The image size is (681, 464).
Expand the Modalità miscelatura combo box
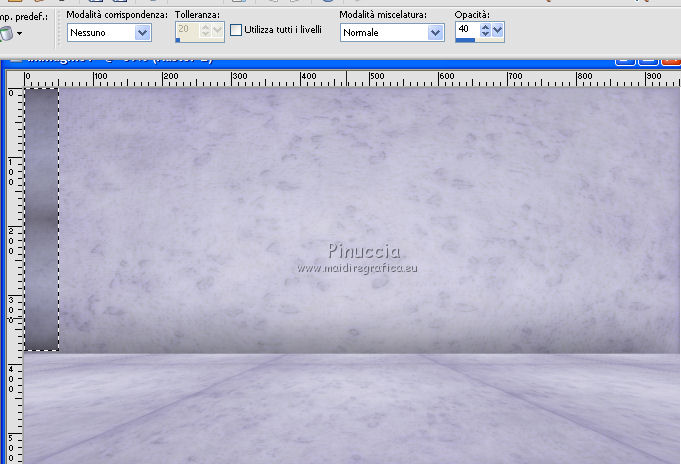point(435,33)
